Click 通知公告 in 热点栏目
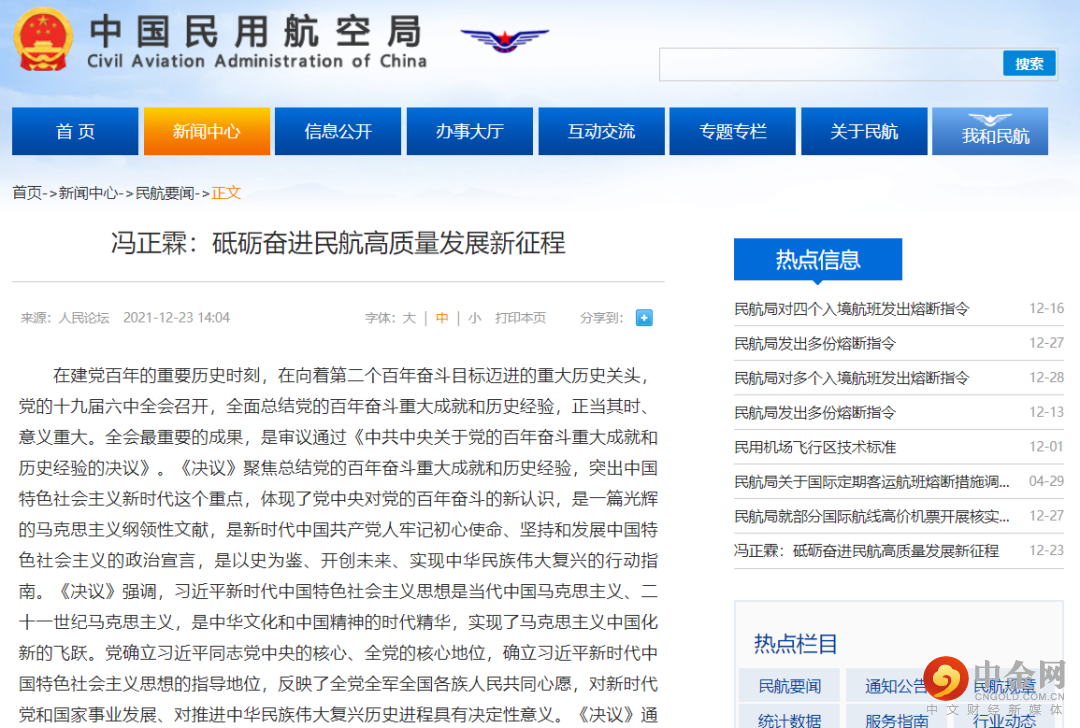 pos(895,685)
